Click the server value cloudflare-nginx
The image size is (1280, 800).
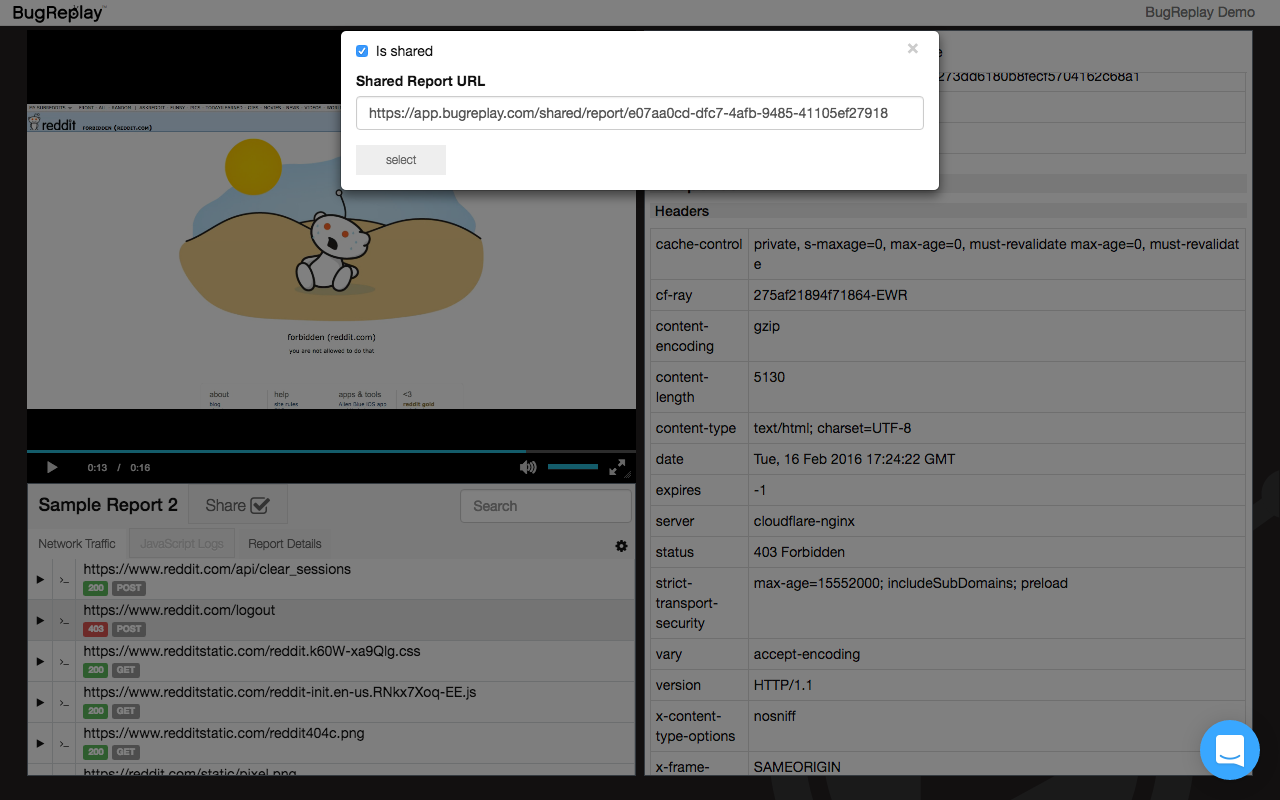pyautogui.click(x=804, y=521)
